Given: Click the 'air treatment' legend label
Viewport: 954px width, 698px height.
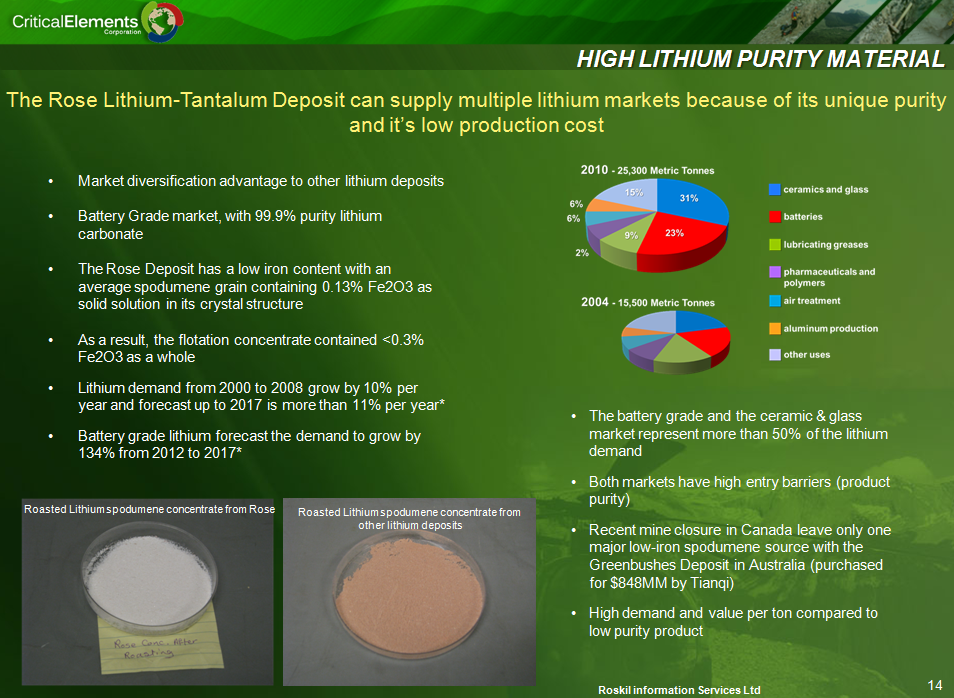Looking at the screenshot, I should pos(812,301).
